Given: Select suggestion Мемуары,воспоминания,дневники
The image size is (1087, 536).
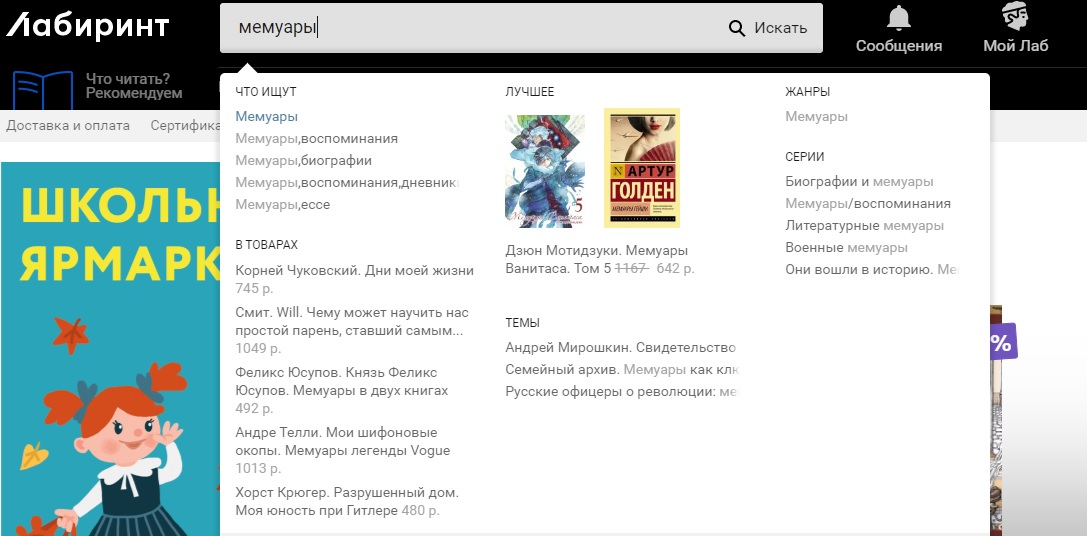Looking at the screenshot, I should [x=347, y=183].
